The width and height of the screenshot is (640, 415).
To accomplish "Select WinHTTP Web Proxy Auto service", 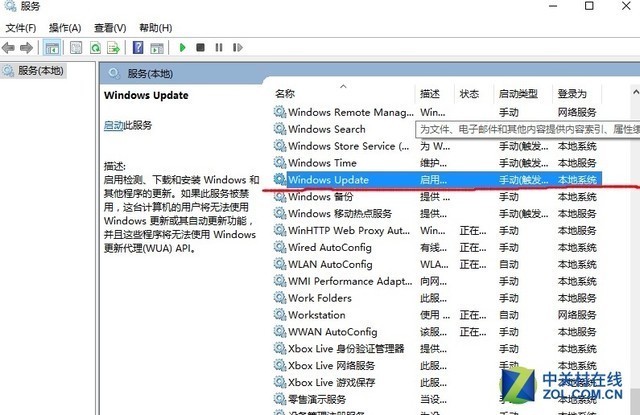I will pyautogui.click(x=437, y=231).
